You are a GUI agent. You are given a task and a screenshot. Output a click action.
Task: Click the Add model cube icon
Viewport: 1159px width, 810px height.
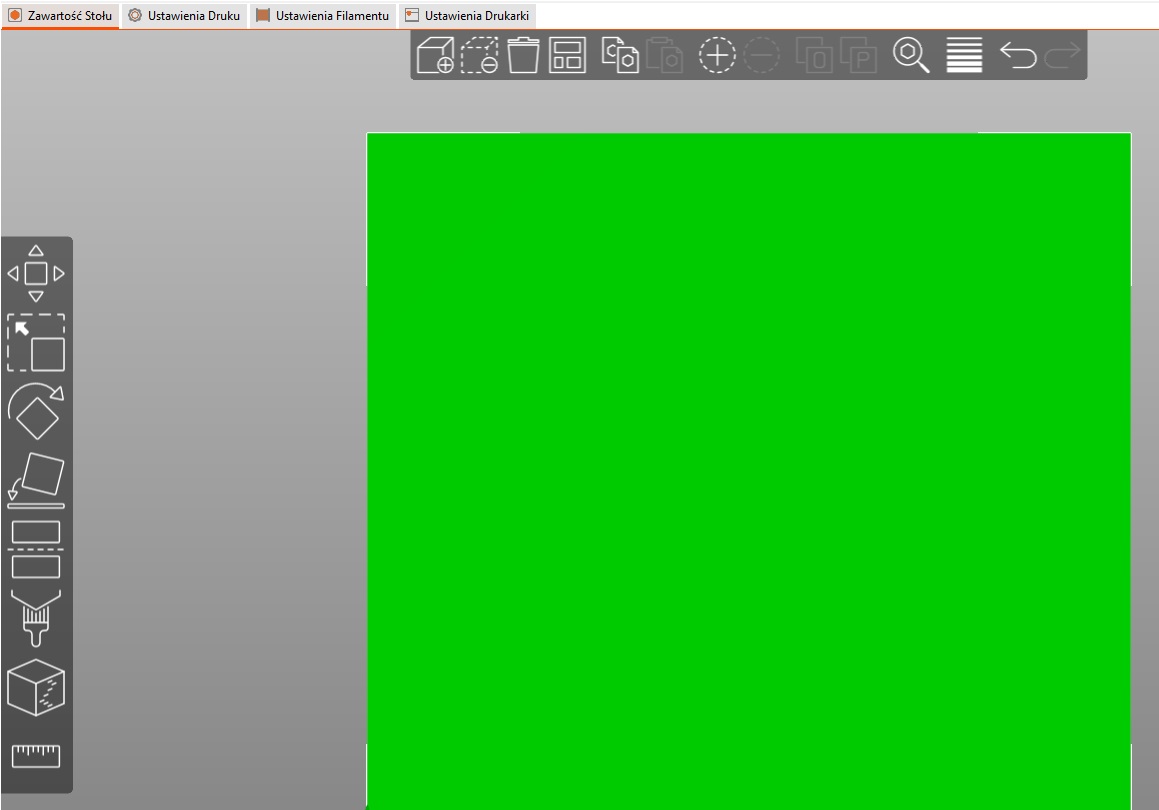pyautogui.click(x=435, y=56)
